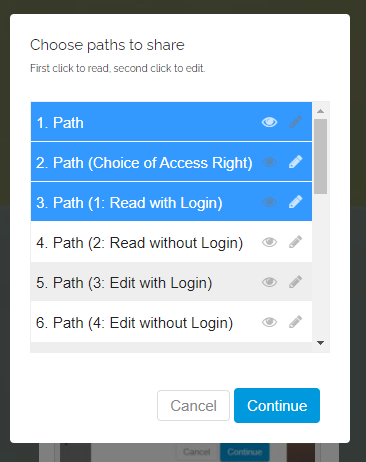Click the scroll up arrow of paths list
This screenshot has height=462, width=366.
click(321, 111)
